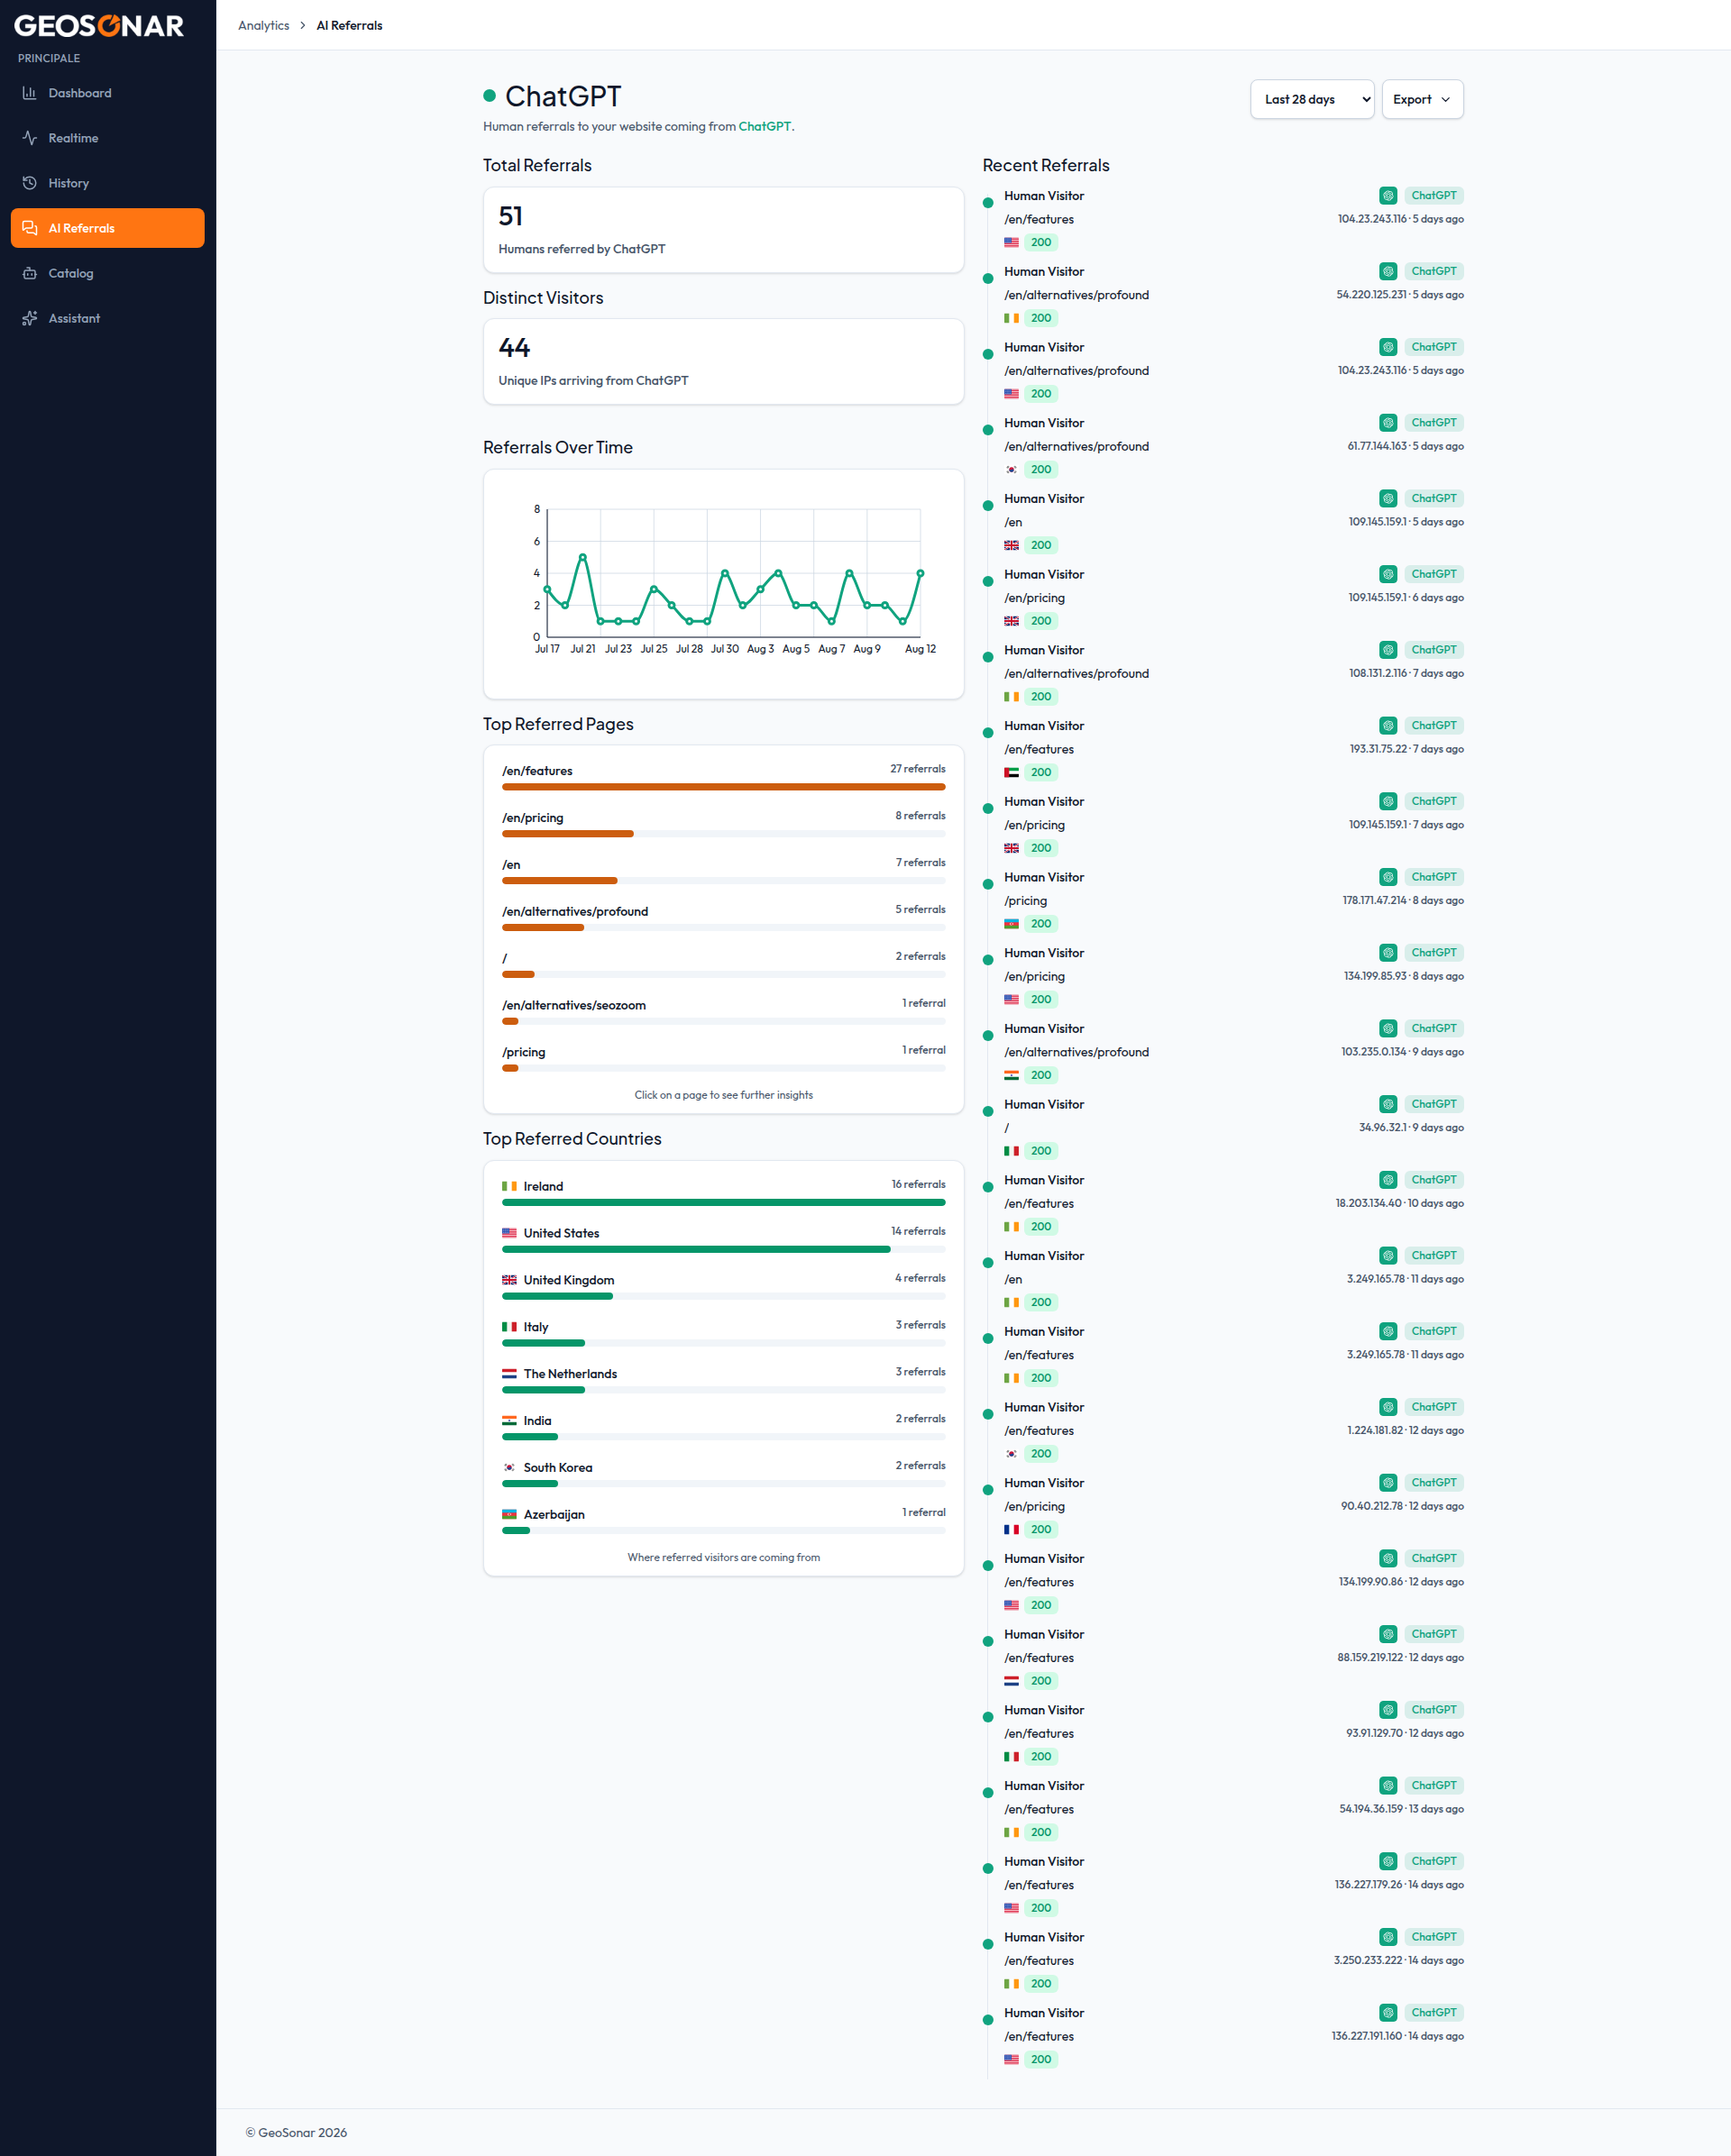Image resolution: width=1731 pixels, height=2156 pixels.
Task: Click the GeoSonar logo
Action: pyautogui.click(x=99, y=26)
